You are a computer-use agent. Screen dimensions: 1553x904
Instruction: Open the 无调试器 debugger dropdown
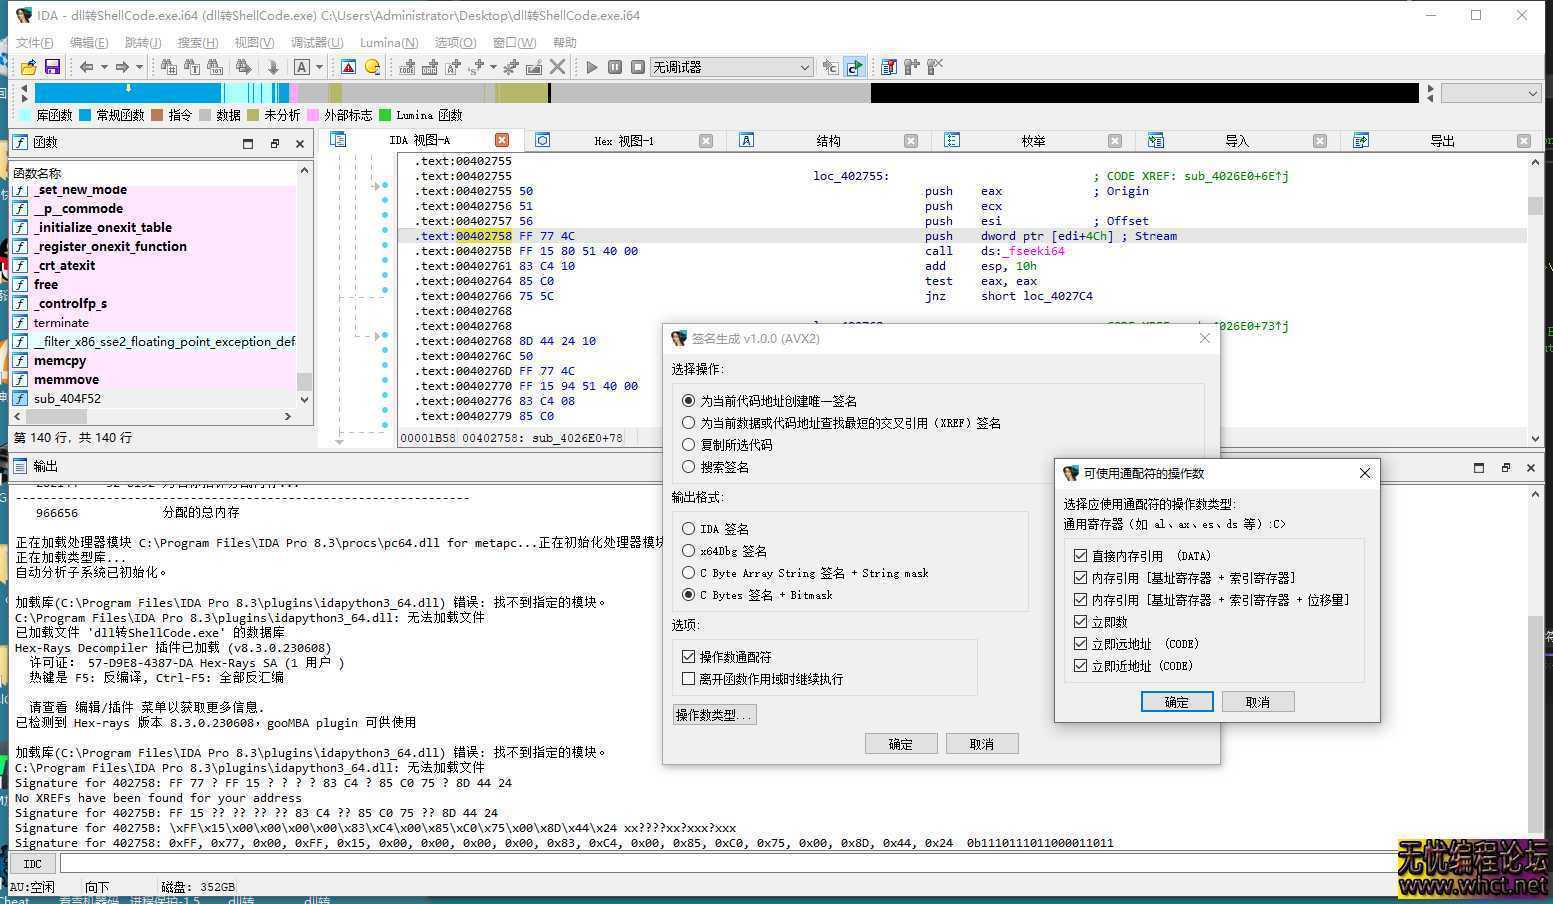(x=804, y=67)
